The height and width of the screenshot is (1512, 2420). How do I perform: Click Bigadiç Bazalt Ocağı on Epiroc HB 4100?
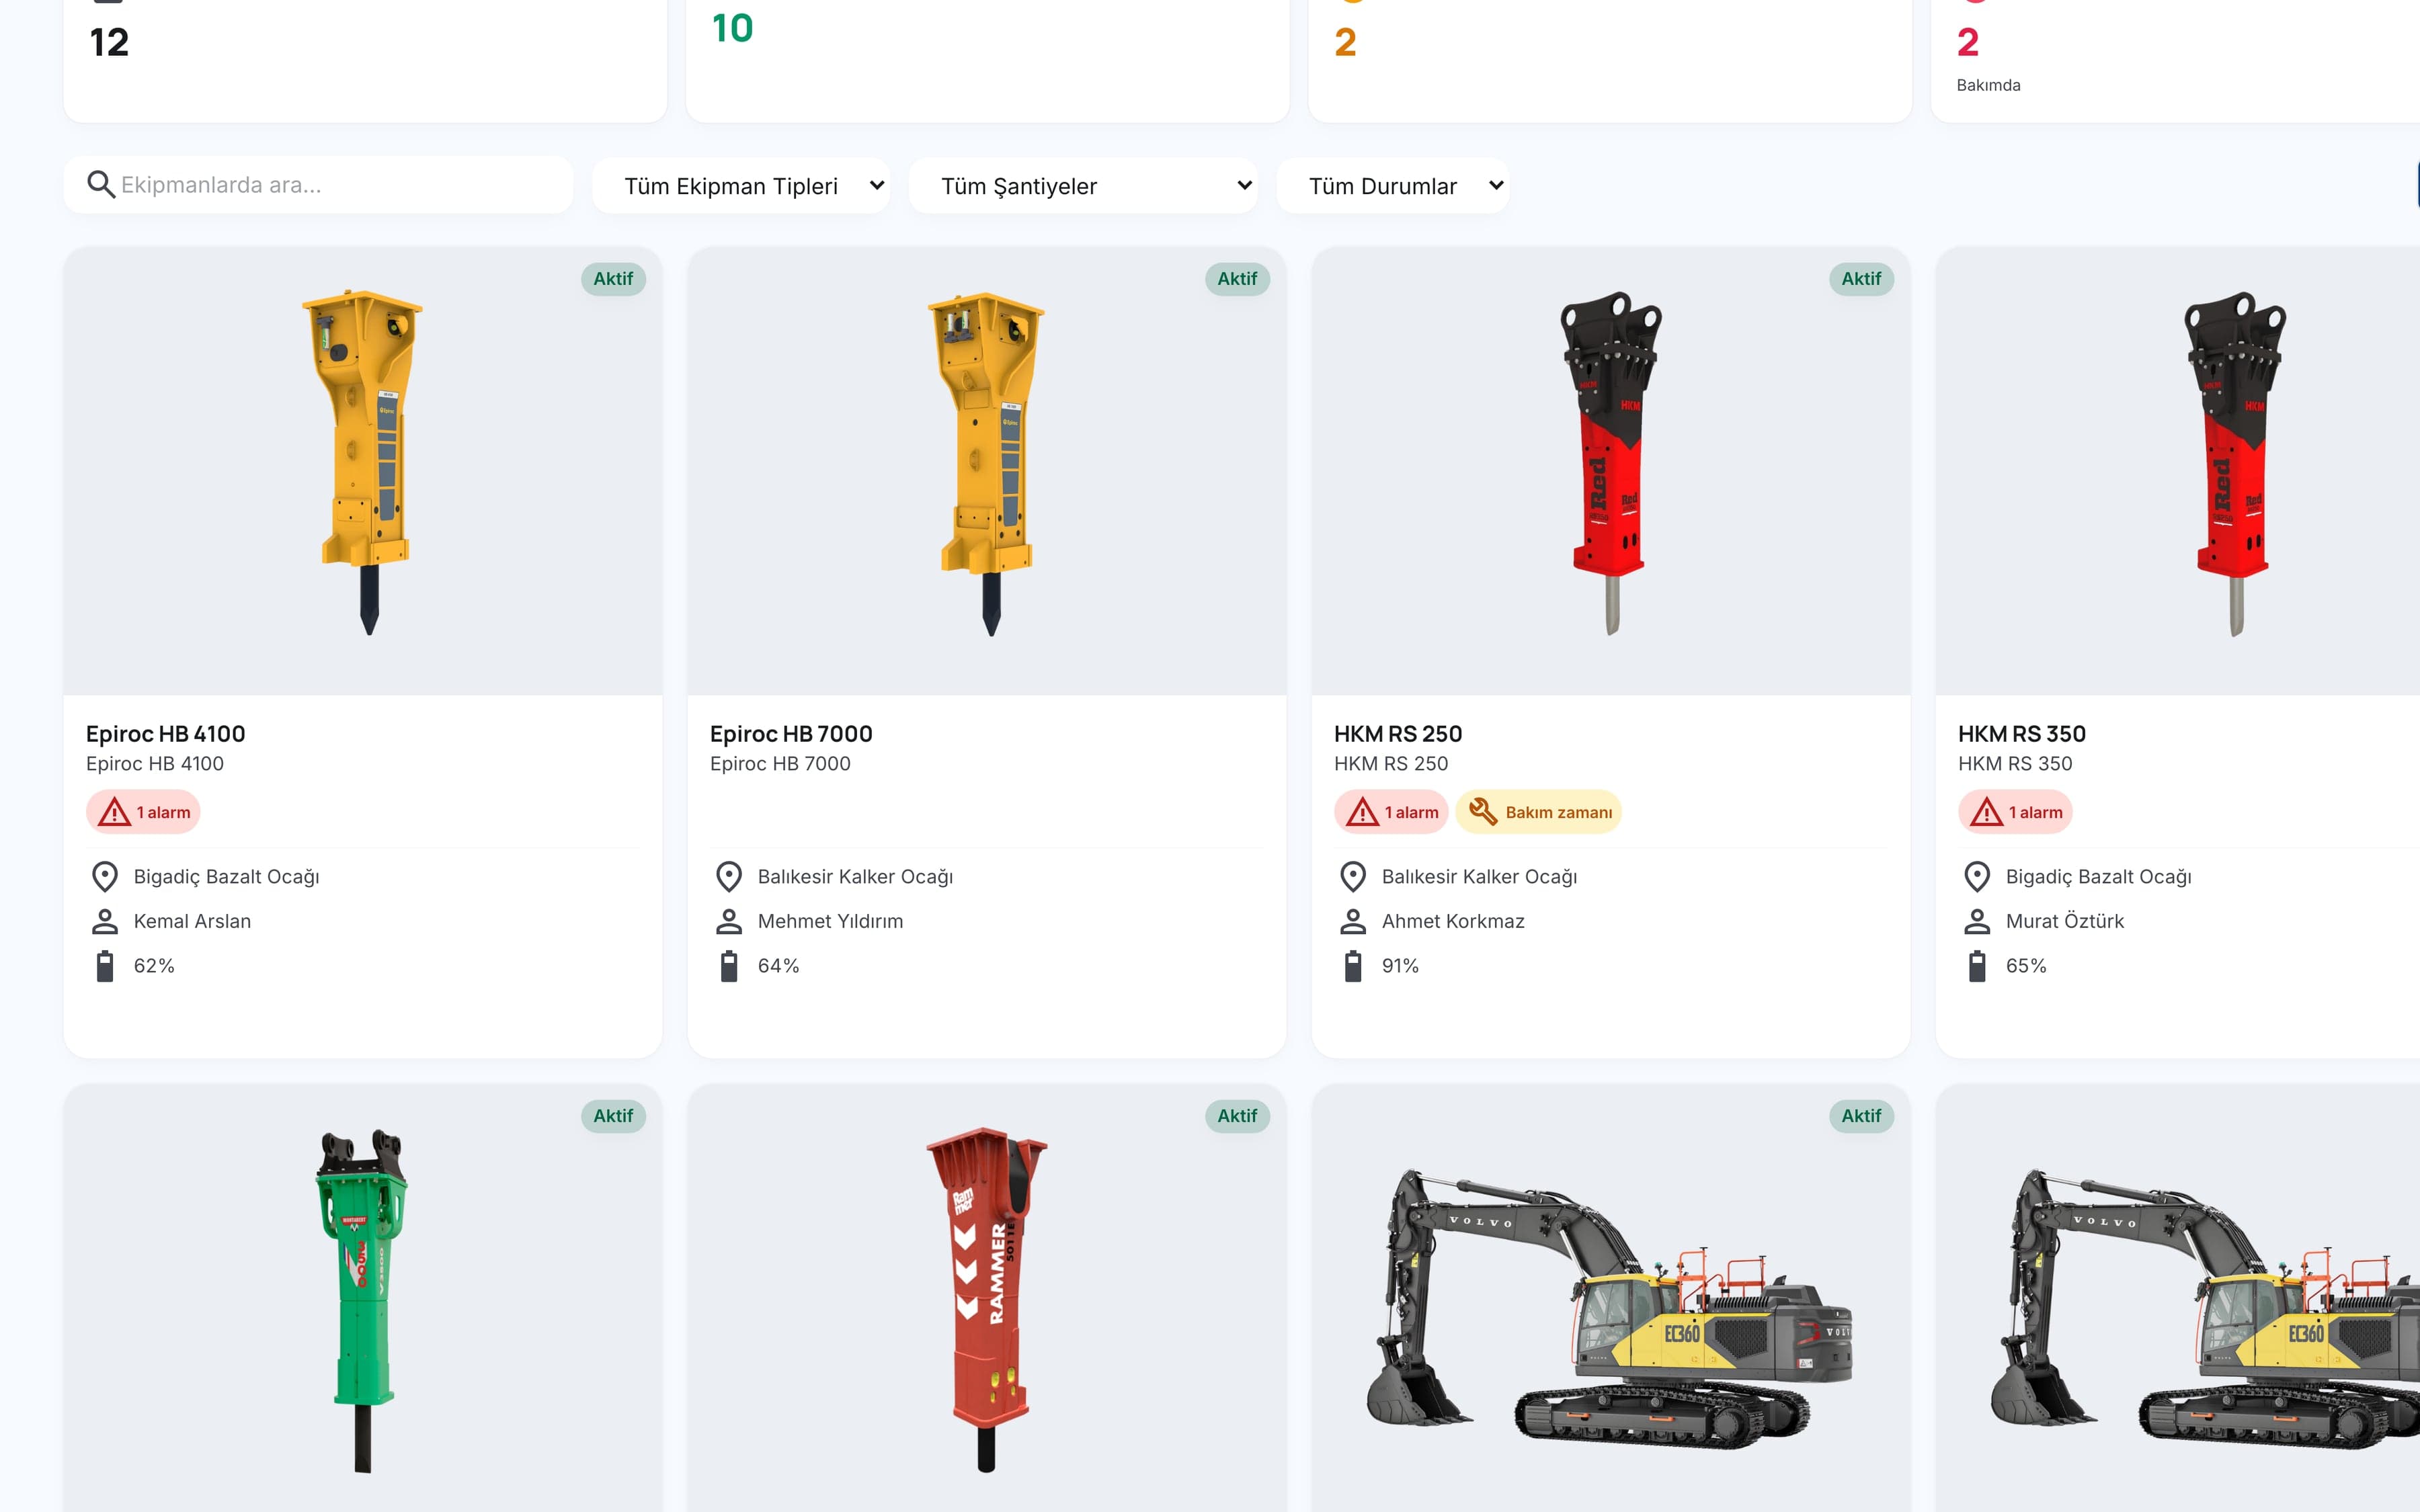[x=227, y=877]
